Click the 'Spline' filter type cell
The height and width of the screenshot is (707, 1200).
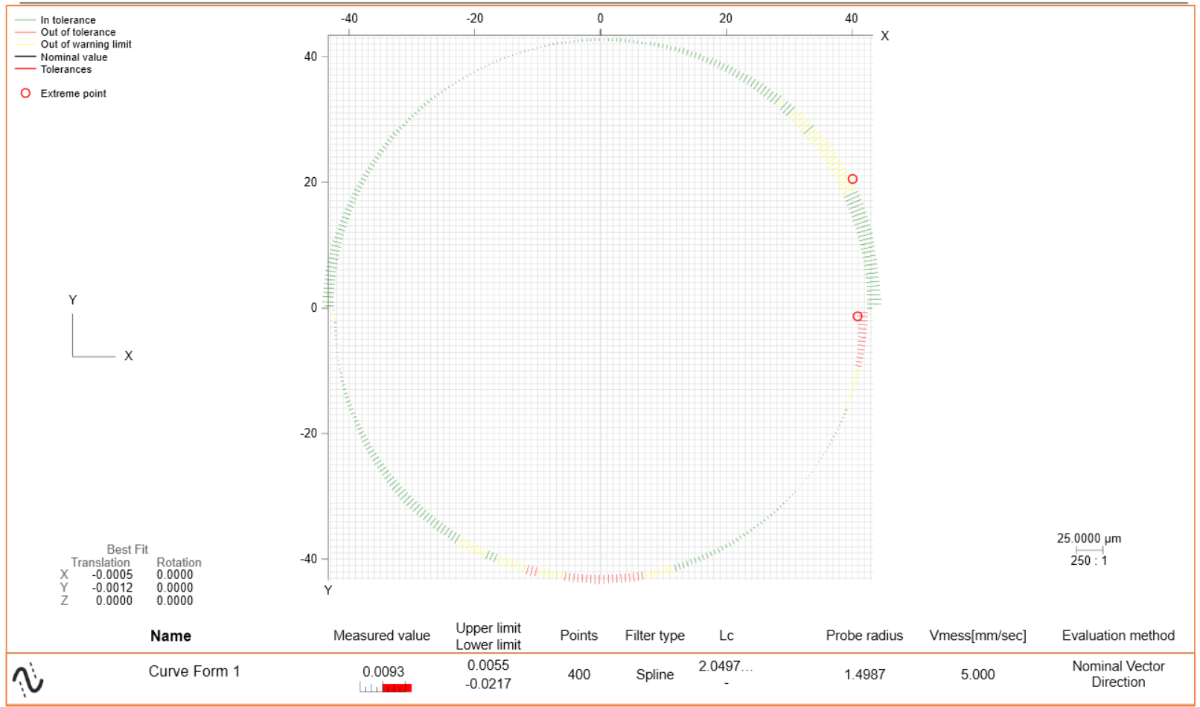click(655, 675)
